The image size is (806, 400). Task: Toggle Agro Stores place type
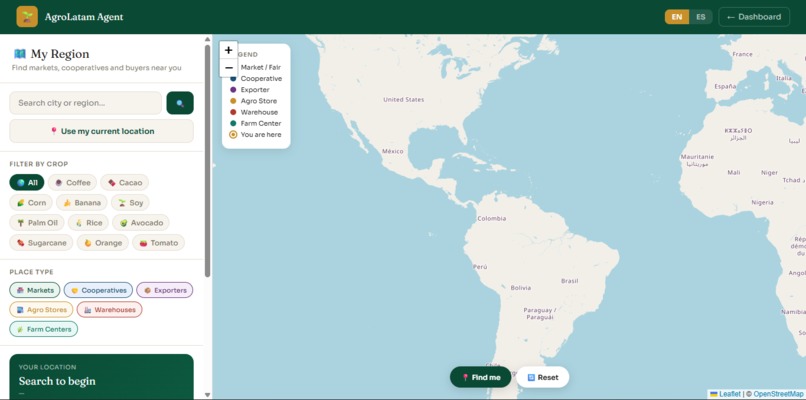point(41,310)
